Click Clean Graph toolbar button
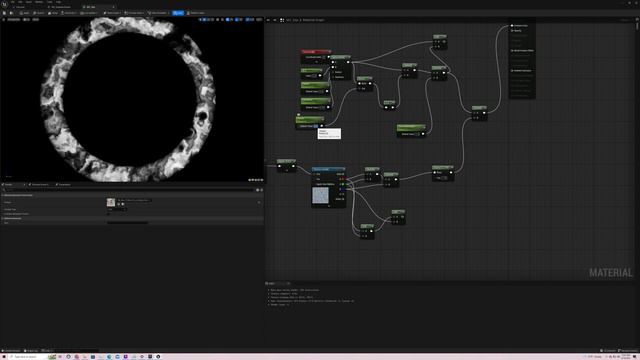640x360 pixels. click(112, 13)
